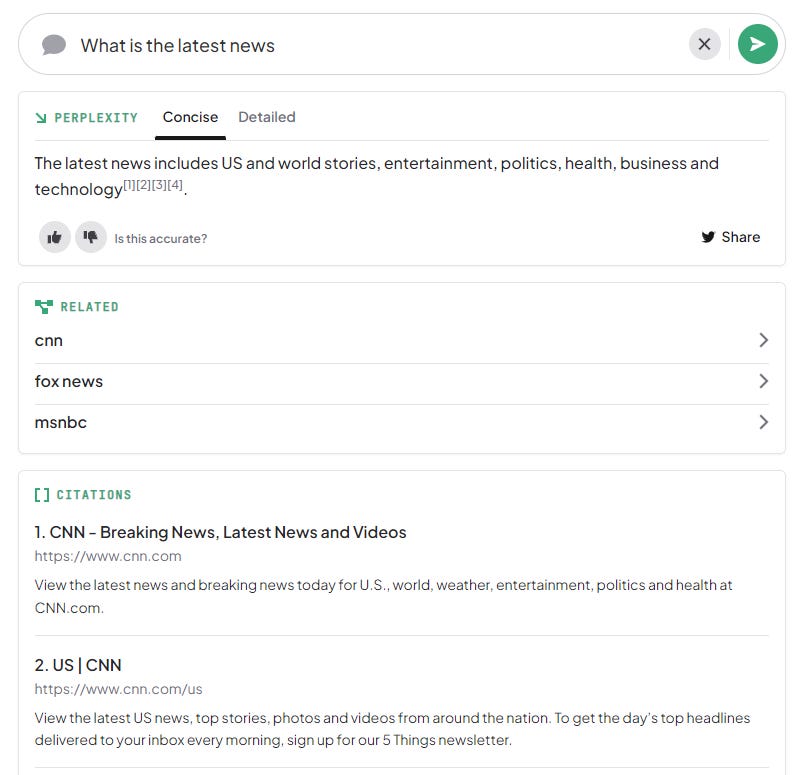Open the https://www.cnn.com URL
The width and height of the screenshot is (795, 775).
(x=108, y=556)
